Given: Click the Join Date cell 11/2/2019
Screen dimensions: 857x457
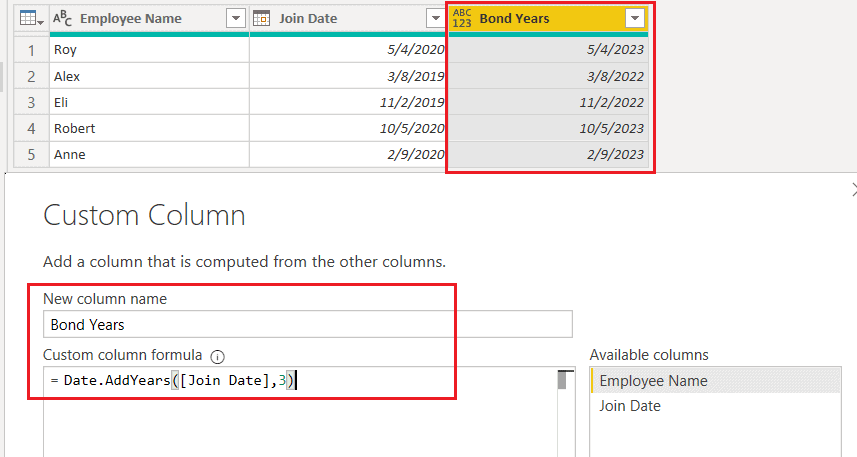Looking at the screenshot, I should pyautogui.click(x=349, y=102).
